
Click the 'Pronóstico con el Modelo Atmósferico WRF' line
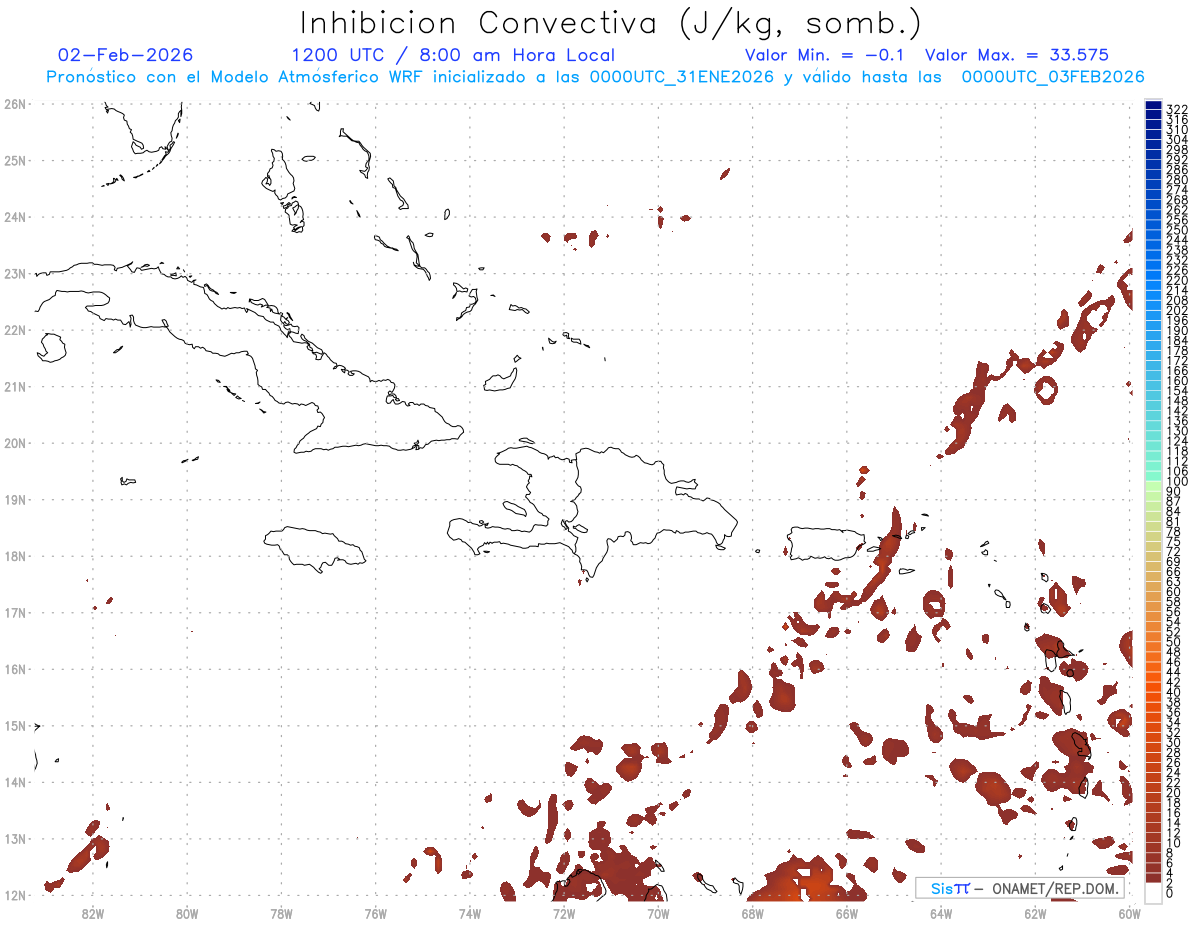tap(595, 77)
